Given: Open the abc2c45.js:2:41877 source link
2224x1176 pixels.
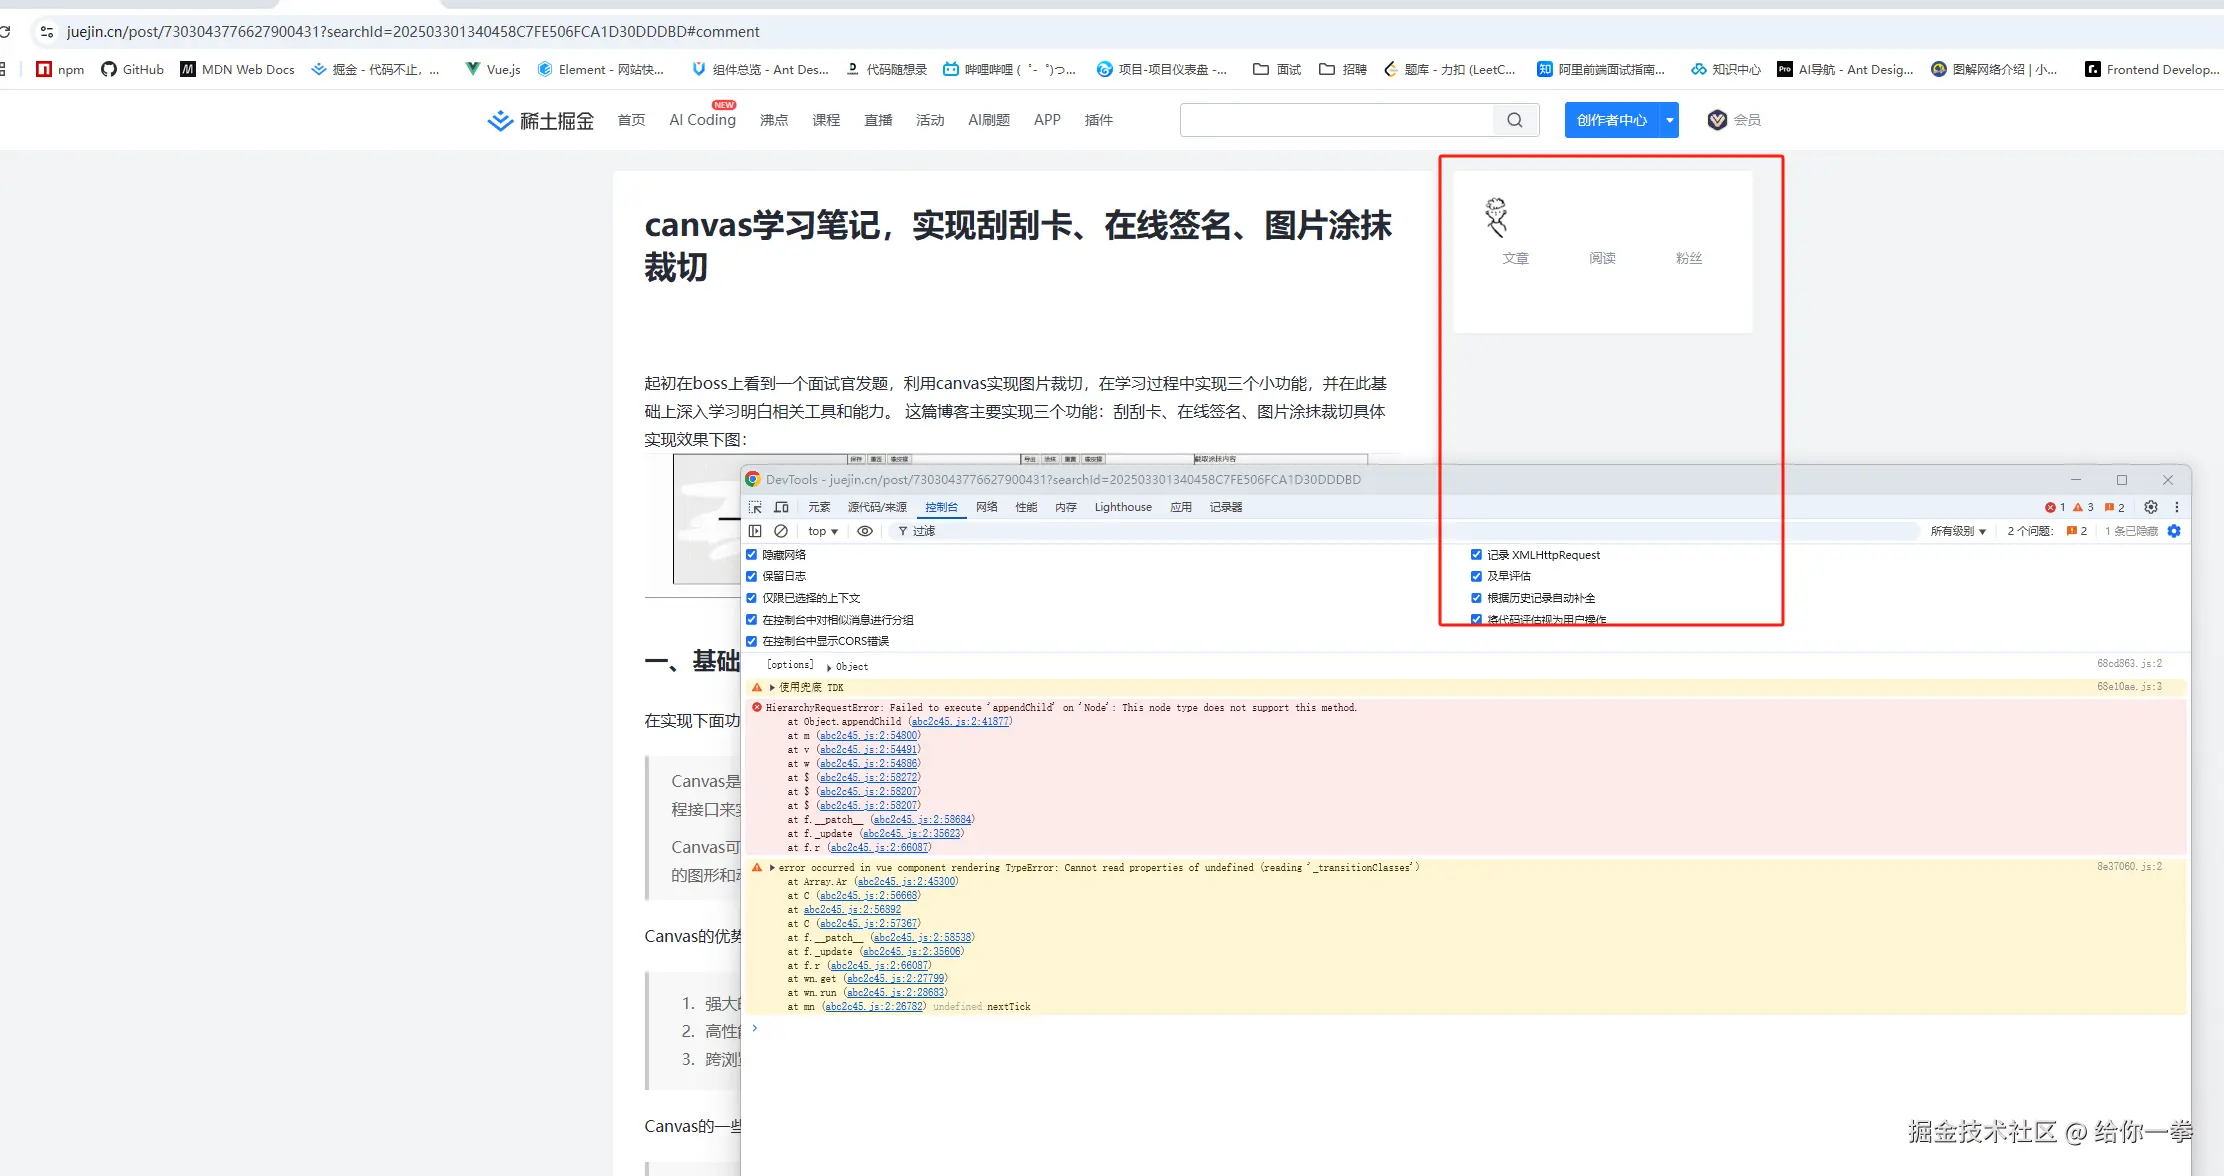Looking at the screenshot, I should click(x=959, y=721).
